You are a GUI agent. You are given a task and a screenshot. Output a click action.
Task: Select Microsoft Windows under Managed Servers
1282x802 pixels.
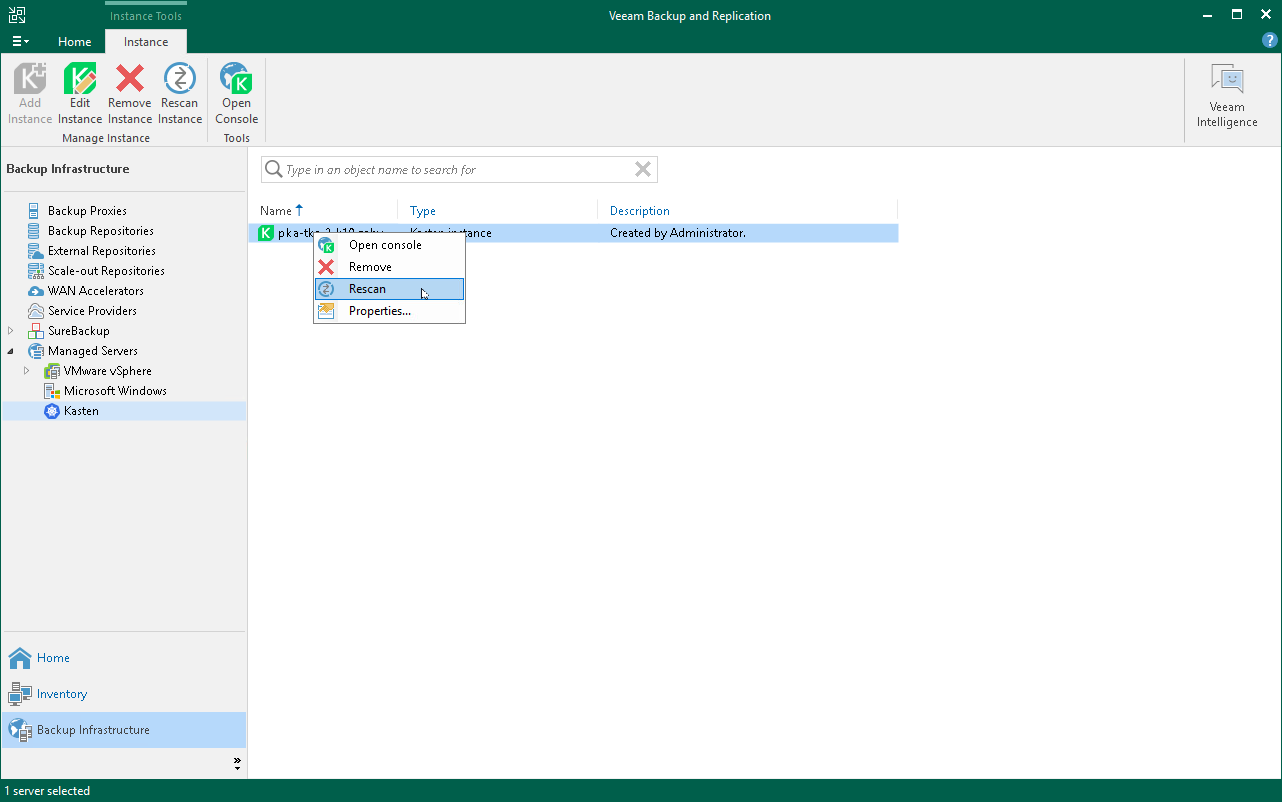(x=115, y=391)
